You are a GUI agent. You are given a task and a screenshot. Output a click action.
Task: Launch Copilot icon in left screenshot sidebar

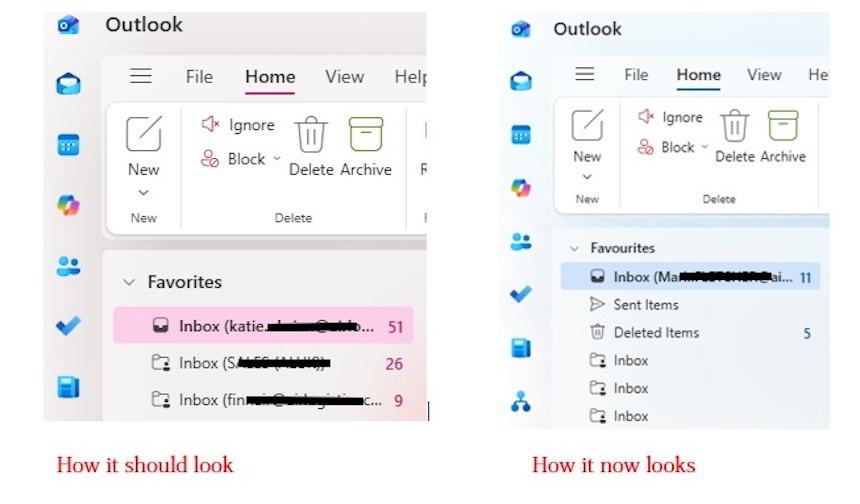[x=68, y=205]
